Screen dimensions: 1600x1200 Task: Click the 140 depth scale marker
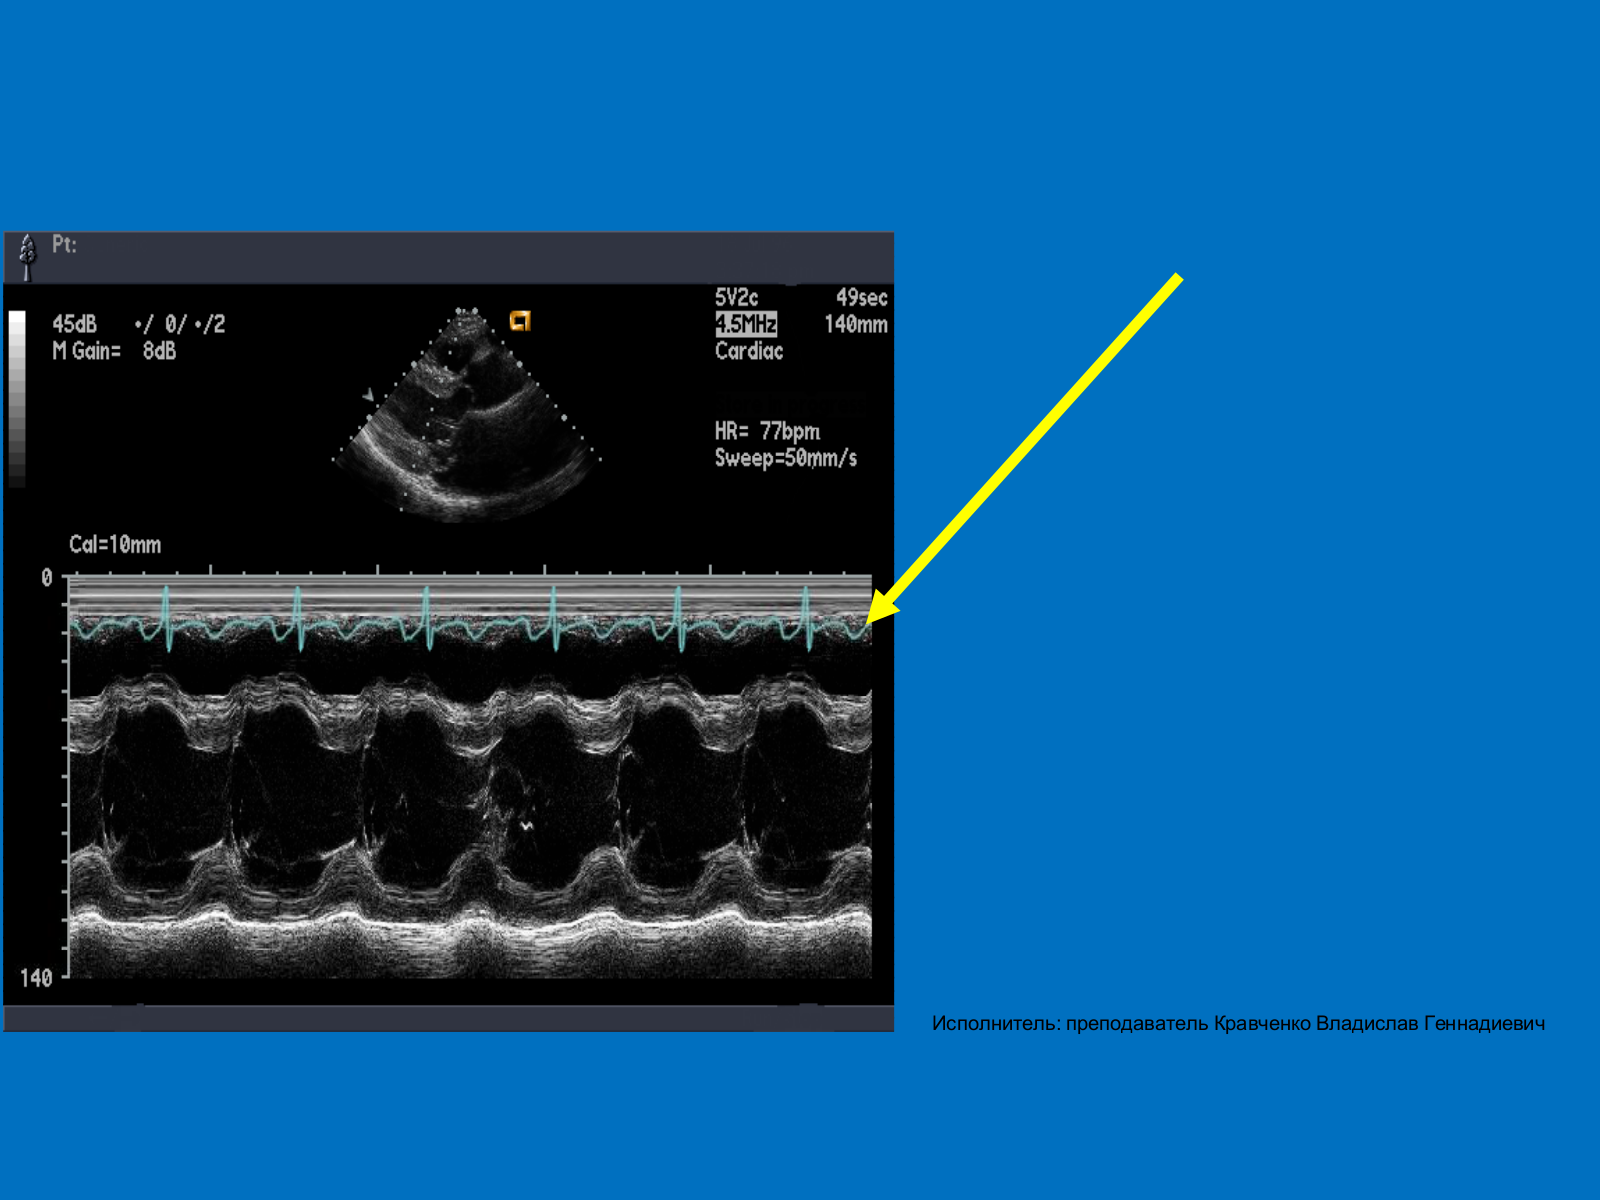[36, 978]
